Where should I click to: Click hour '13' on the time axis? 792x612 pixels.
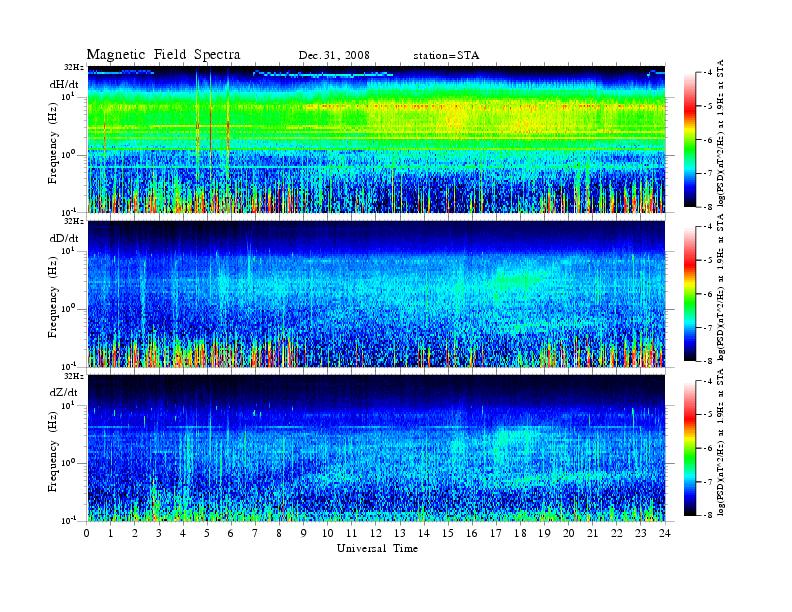(x=400, y=533)
